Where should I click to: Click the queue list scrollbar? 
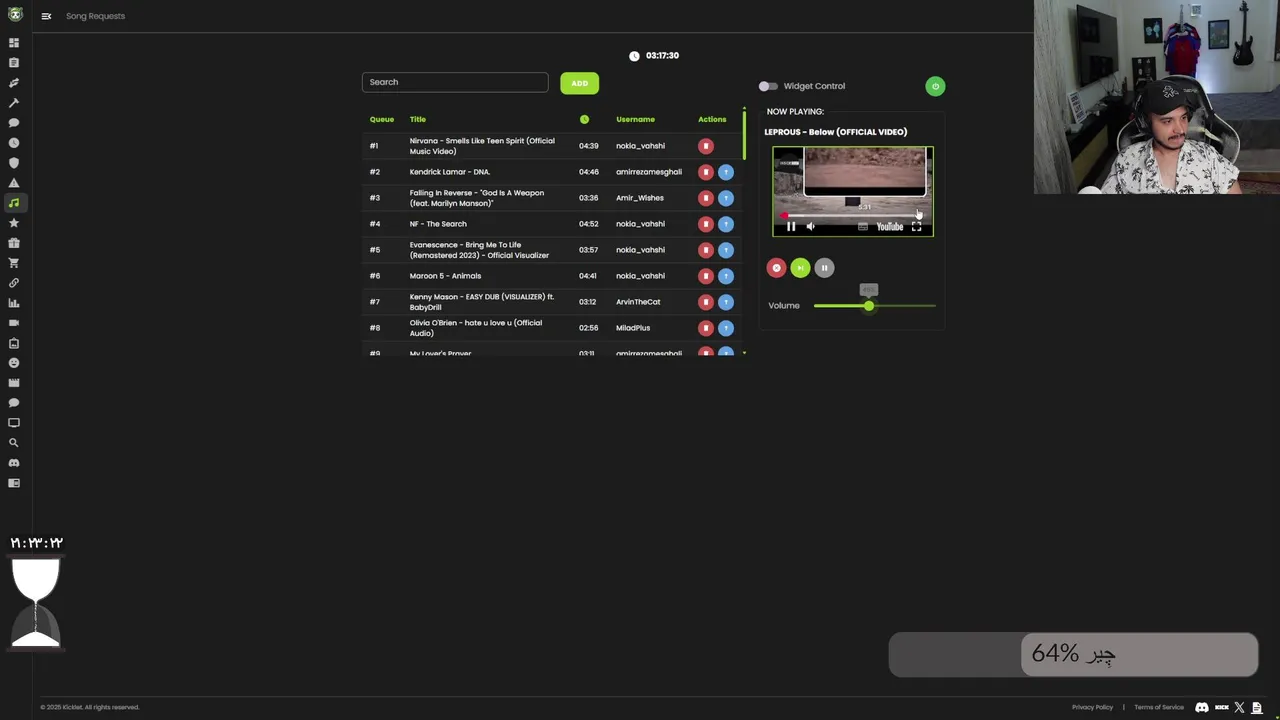pyautogui.click(x=744, y=135)
